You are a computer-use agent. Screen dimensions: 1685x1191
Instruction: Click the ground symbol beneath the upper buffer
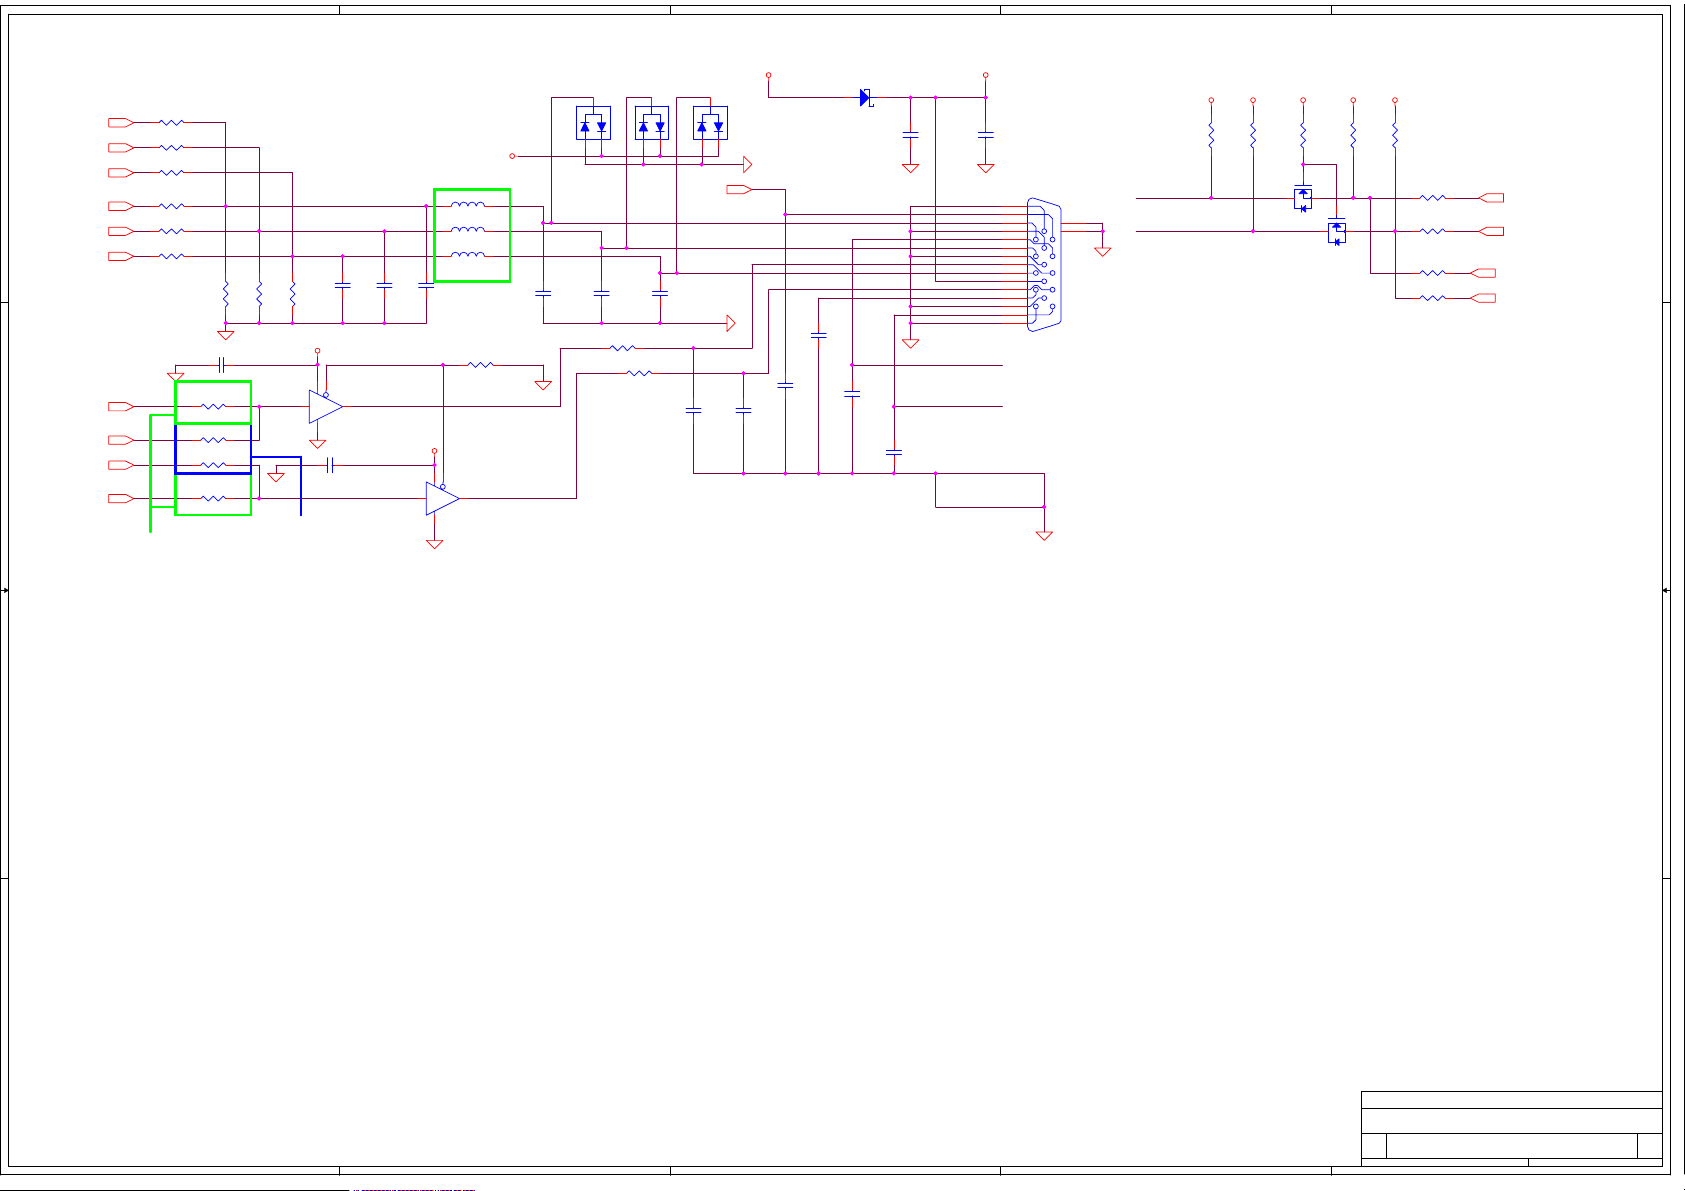tap(318, 443)
